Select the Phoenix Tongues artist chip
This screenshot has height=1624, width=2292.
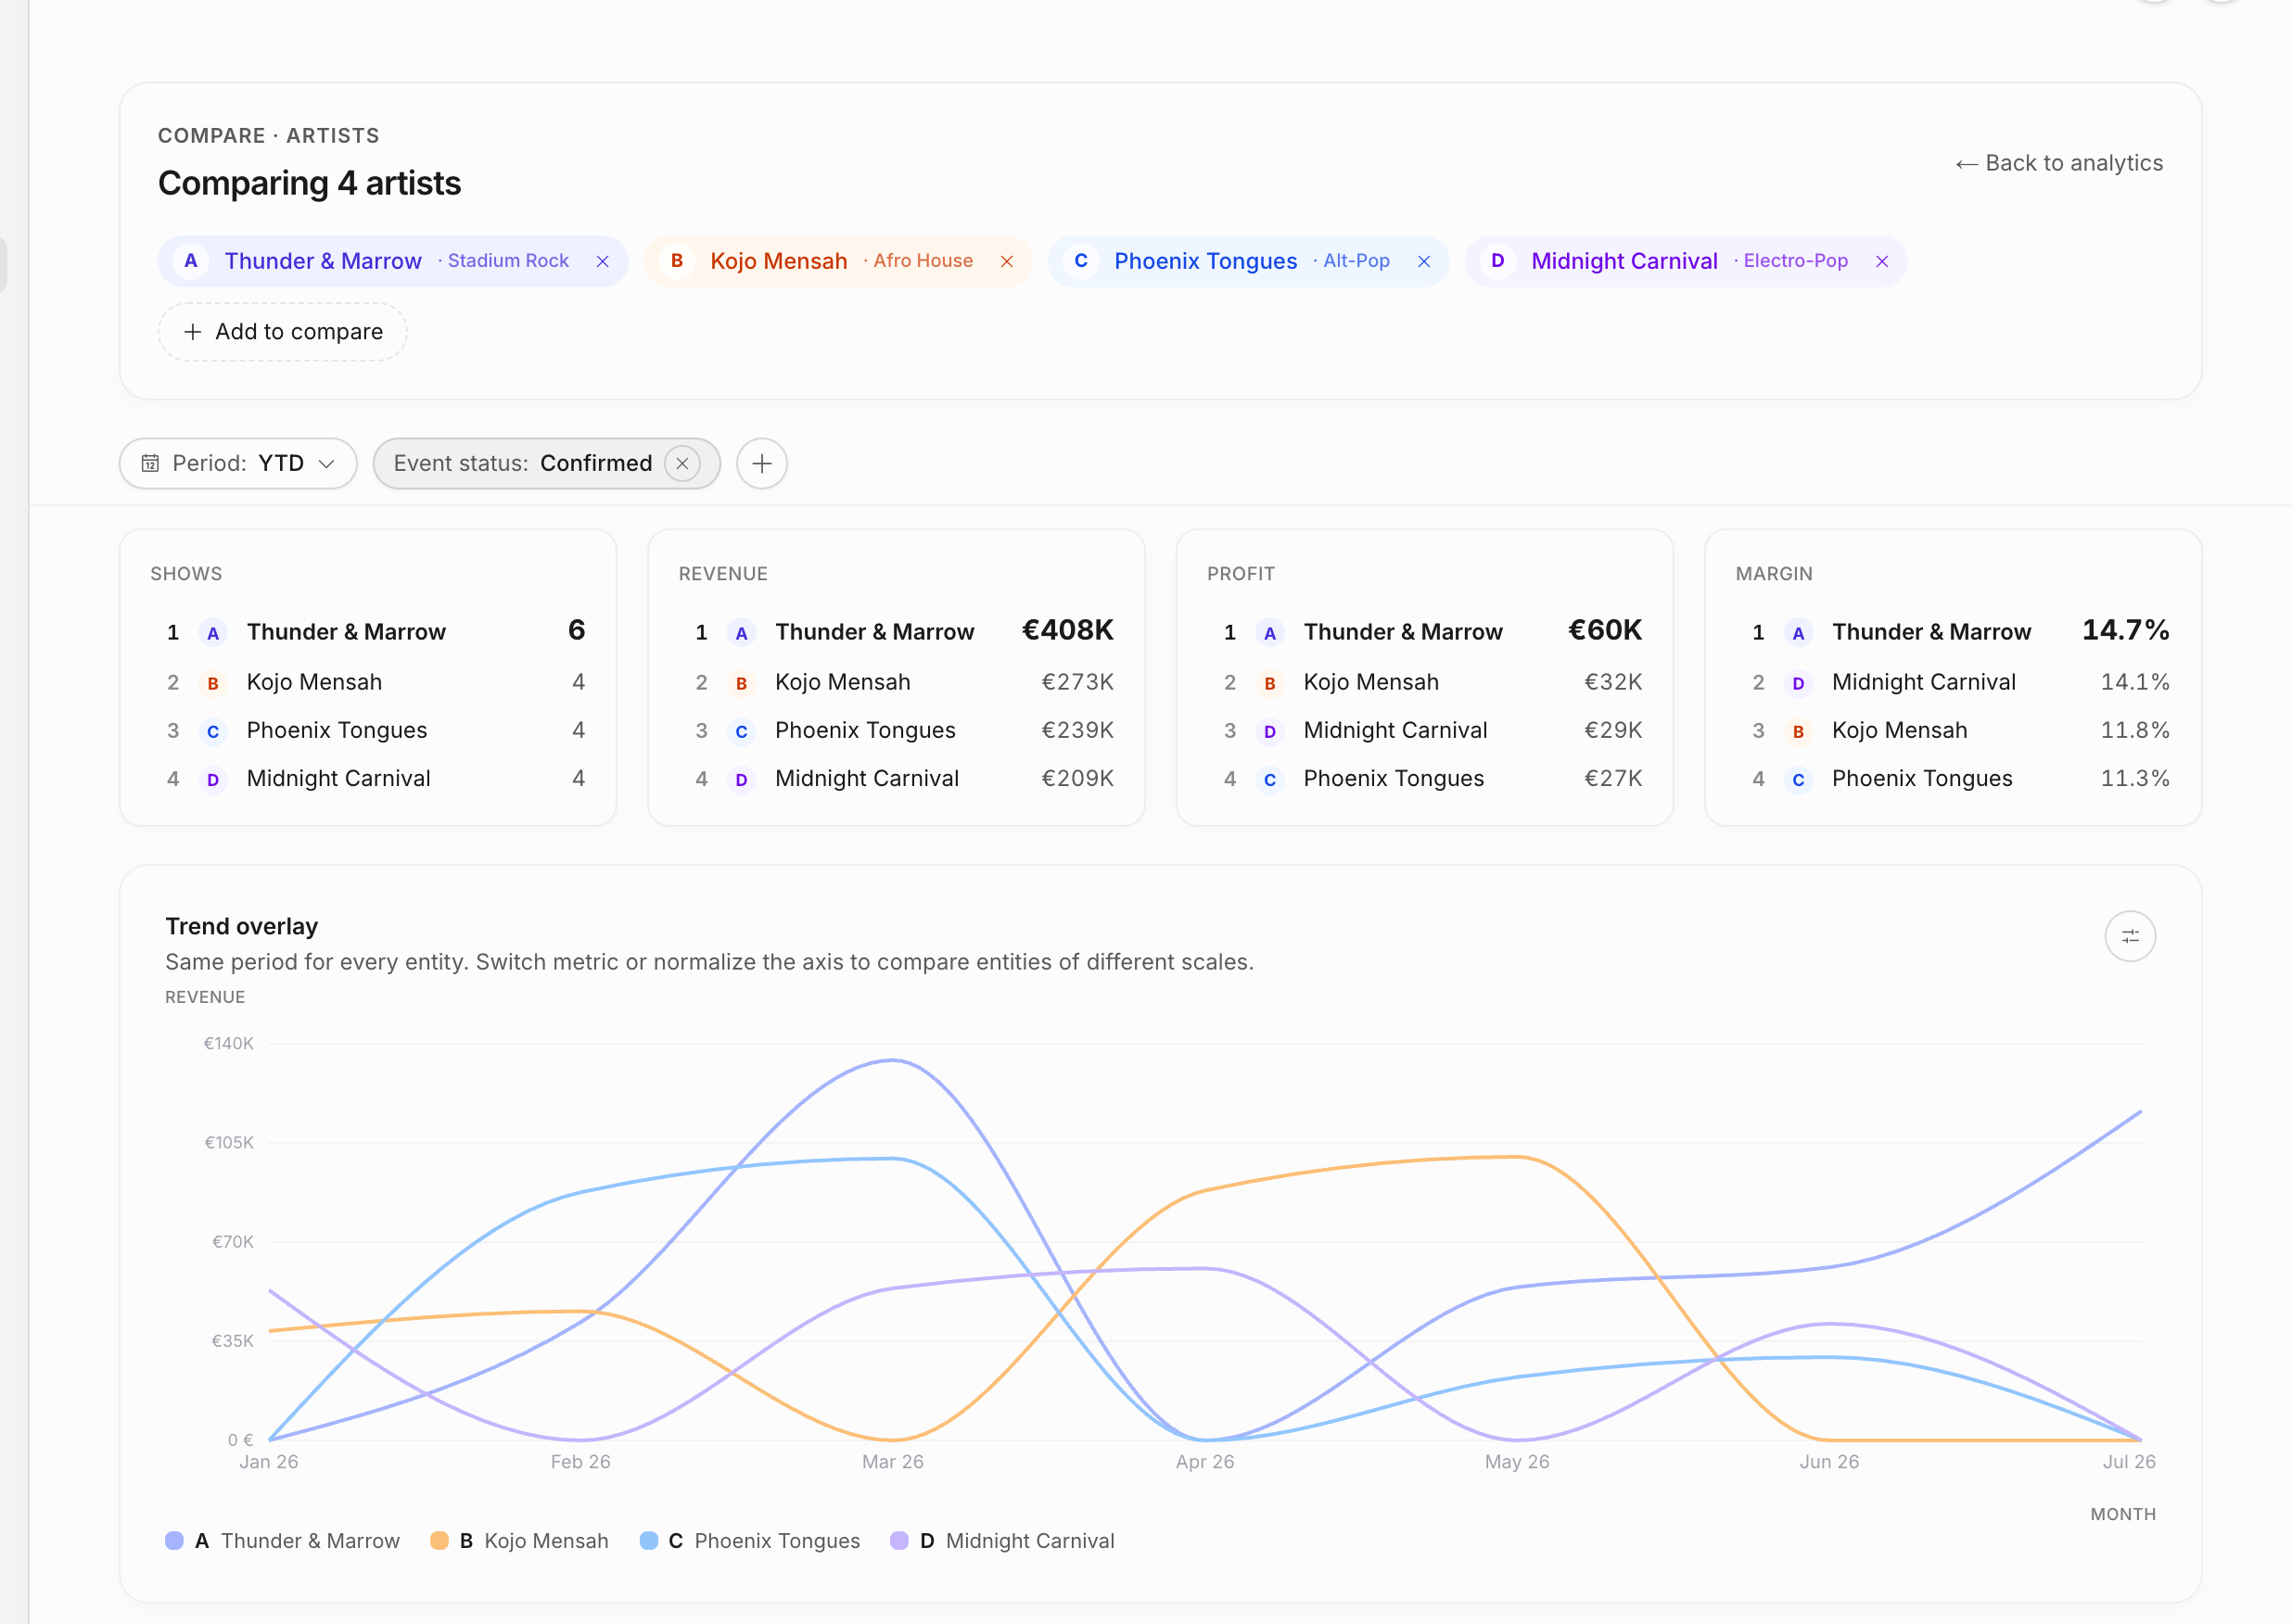coord(1249,261)
